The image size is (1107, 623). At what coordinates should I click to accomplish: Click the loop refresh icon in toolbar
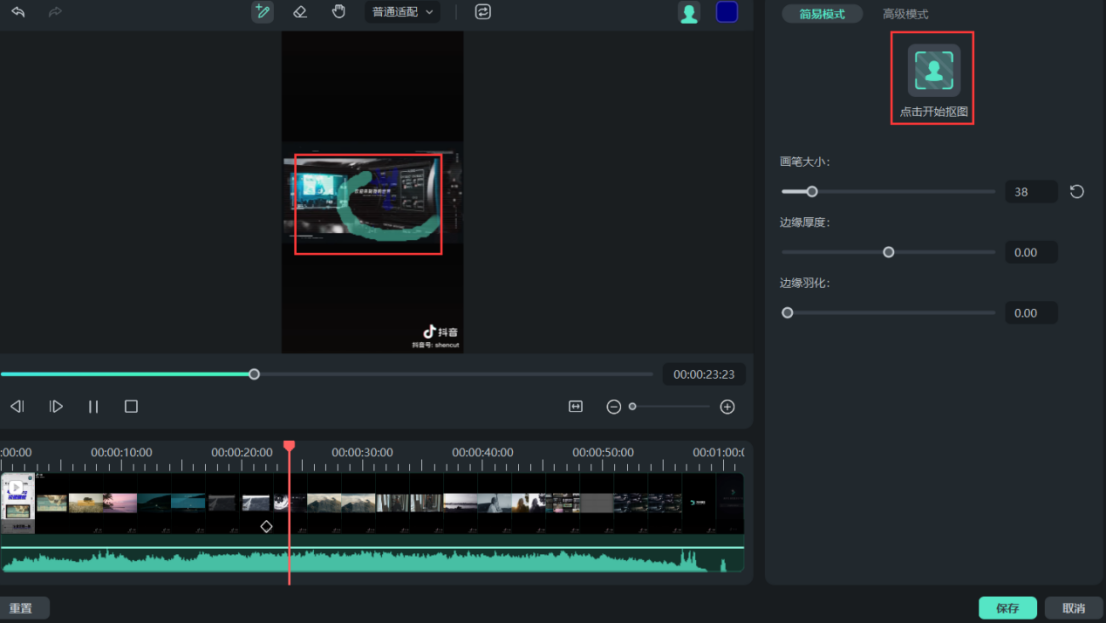click(483, 12)
